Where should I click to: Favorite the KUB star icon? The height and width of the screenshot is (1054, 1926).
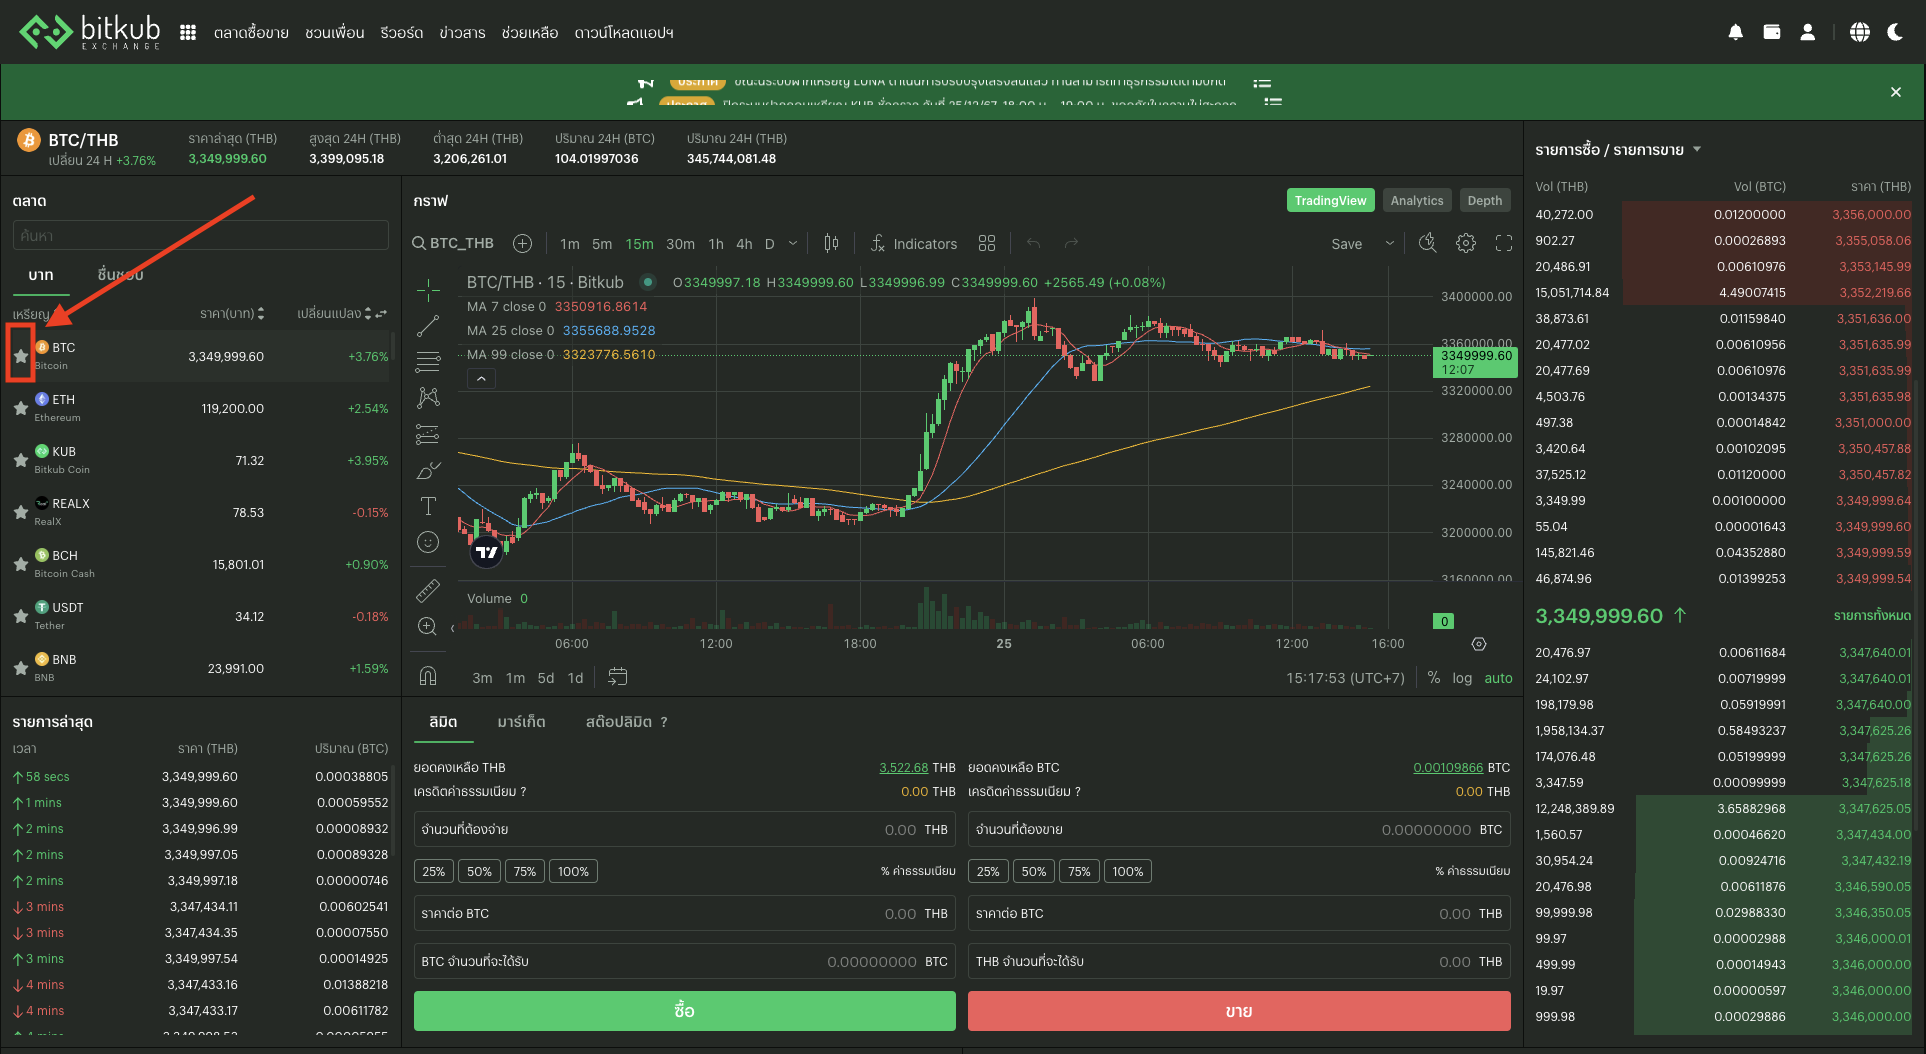pos(20,460)
